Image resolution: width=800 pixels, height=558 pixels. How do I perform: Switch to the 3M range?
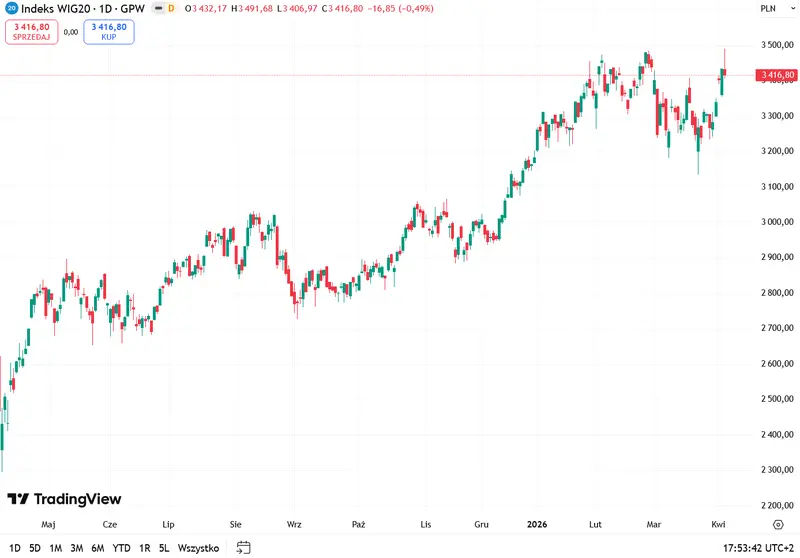(77, 548)
